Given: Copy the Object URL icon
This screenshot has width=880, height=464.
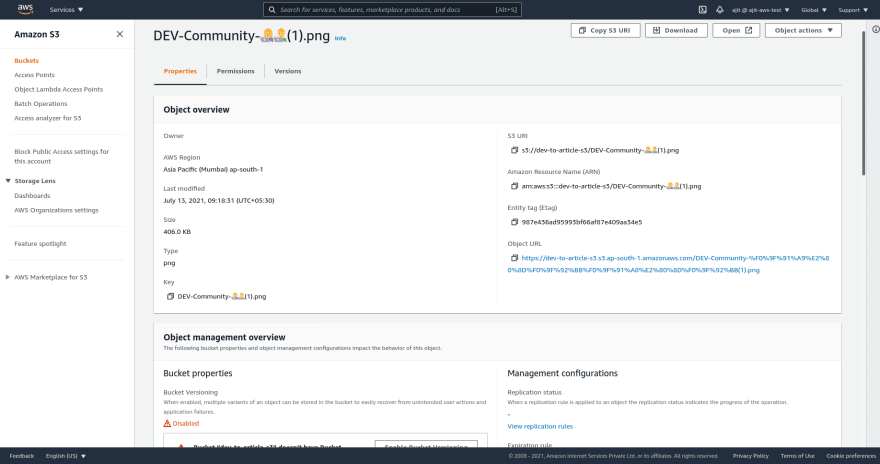Looking at the screenshot, I should 514,258.
